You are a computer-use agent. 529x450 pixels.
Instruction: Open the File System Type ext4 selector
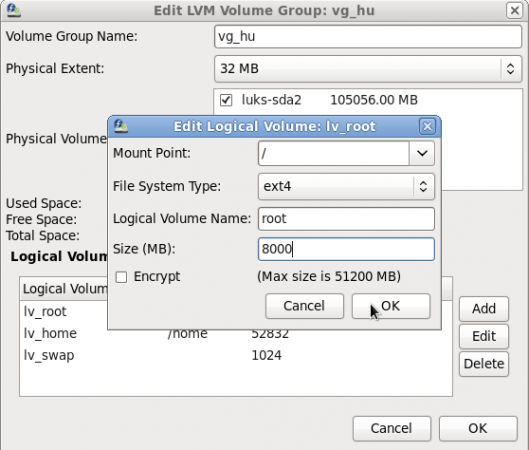346,187
